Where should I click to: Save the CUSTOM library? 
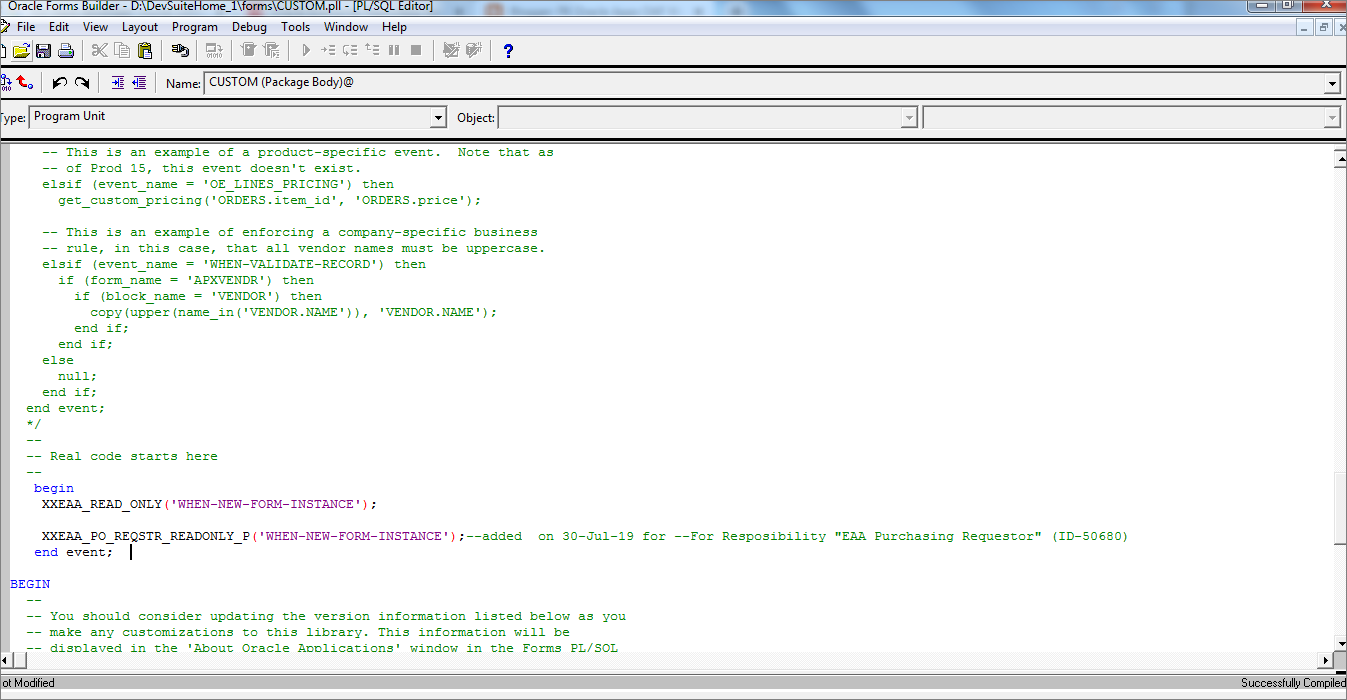pos(43,51)
